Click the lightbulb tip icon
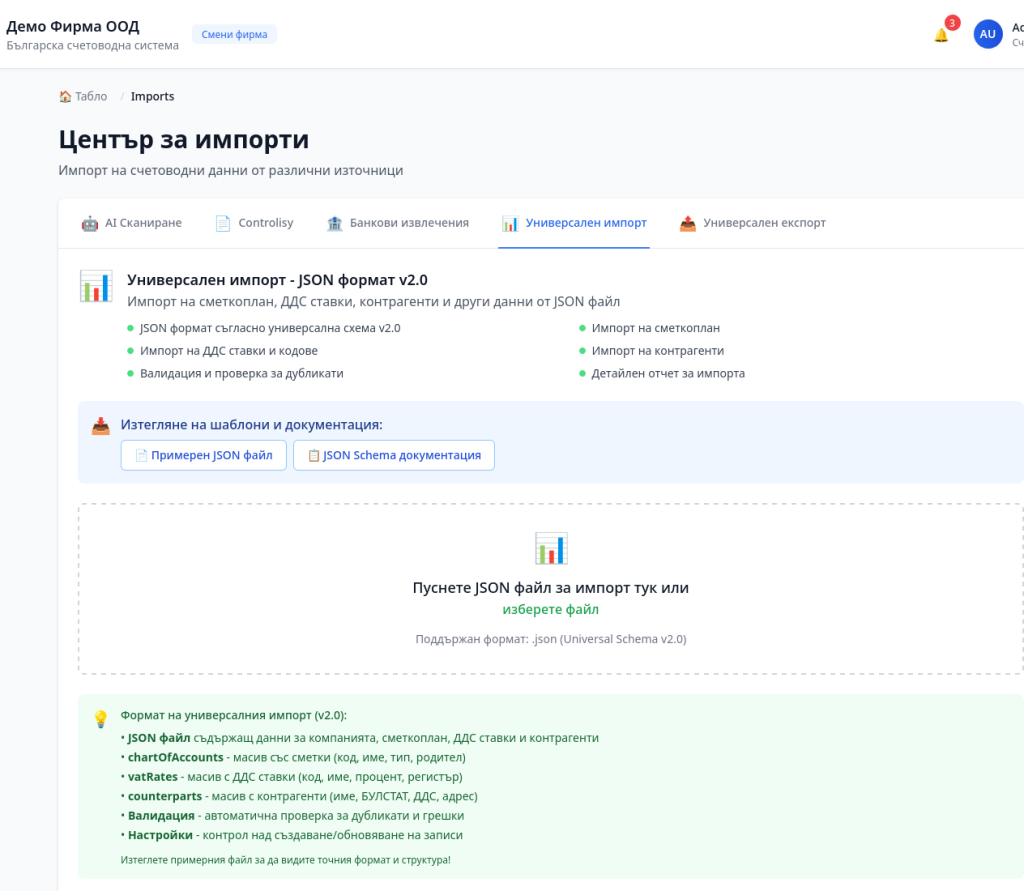This screenshot has width=1024, height=891. pos(101,718)
